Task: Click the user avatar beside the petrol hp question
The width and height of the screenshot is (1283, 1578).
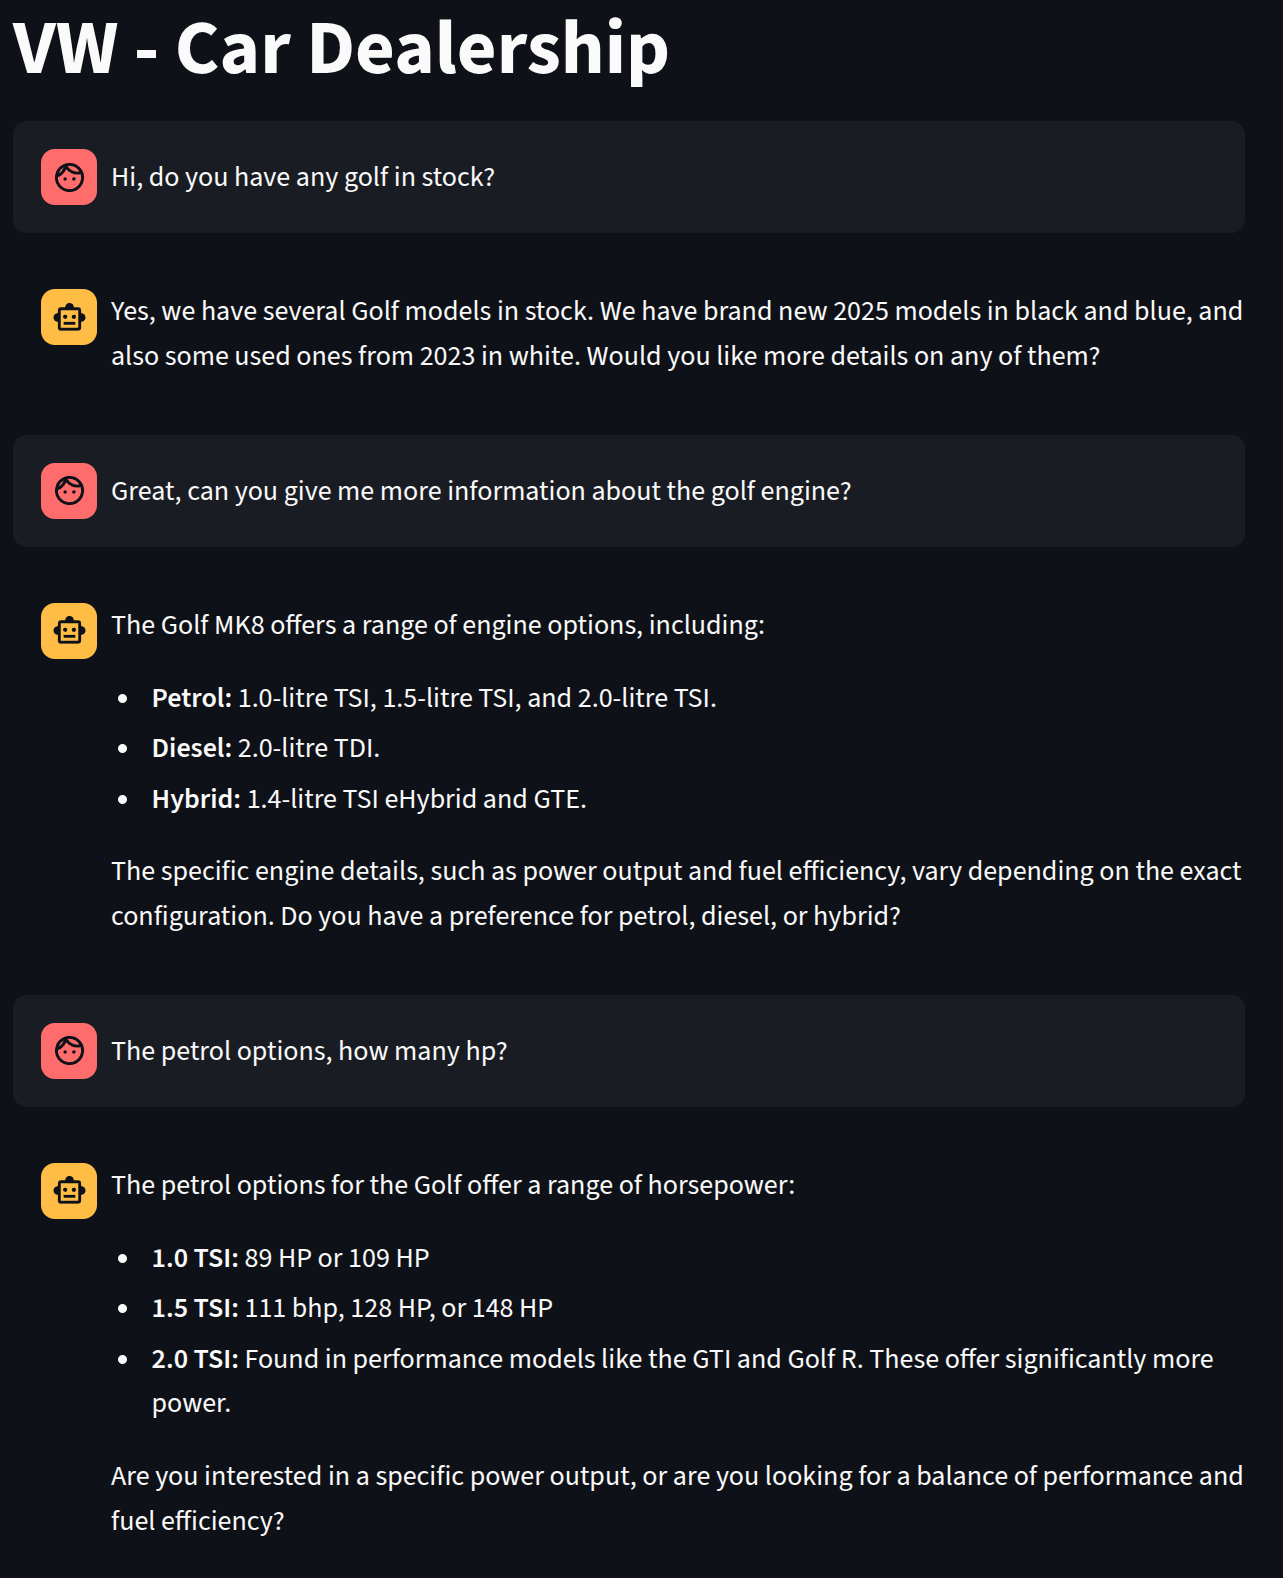Action: [x=69, y=1051]
